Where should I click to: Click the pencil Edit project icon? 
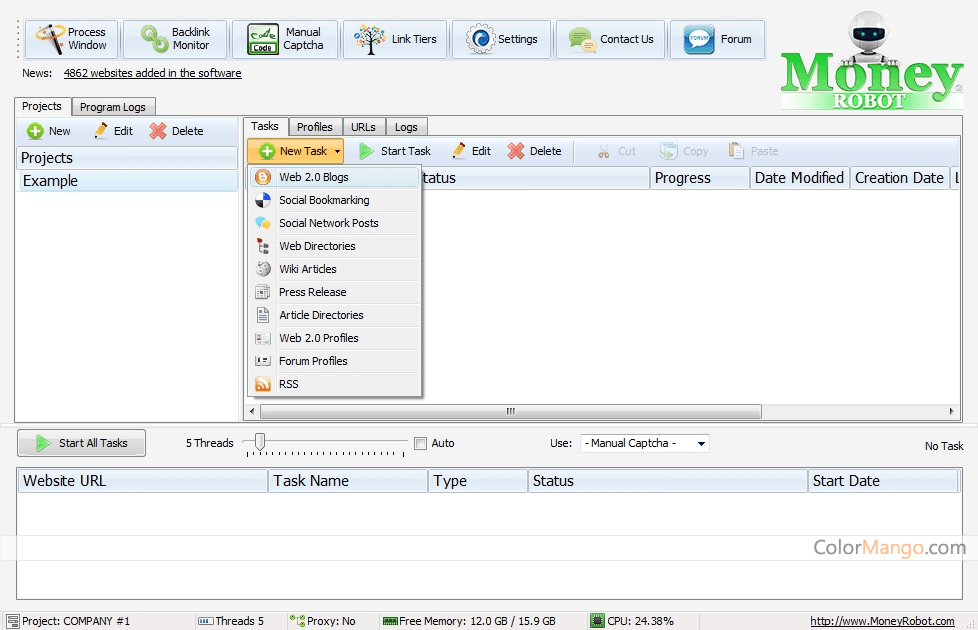pos(100,130)
